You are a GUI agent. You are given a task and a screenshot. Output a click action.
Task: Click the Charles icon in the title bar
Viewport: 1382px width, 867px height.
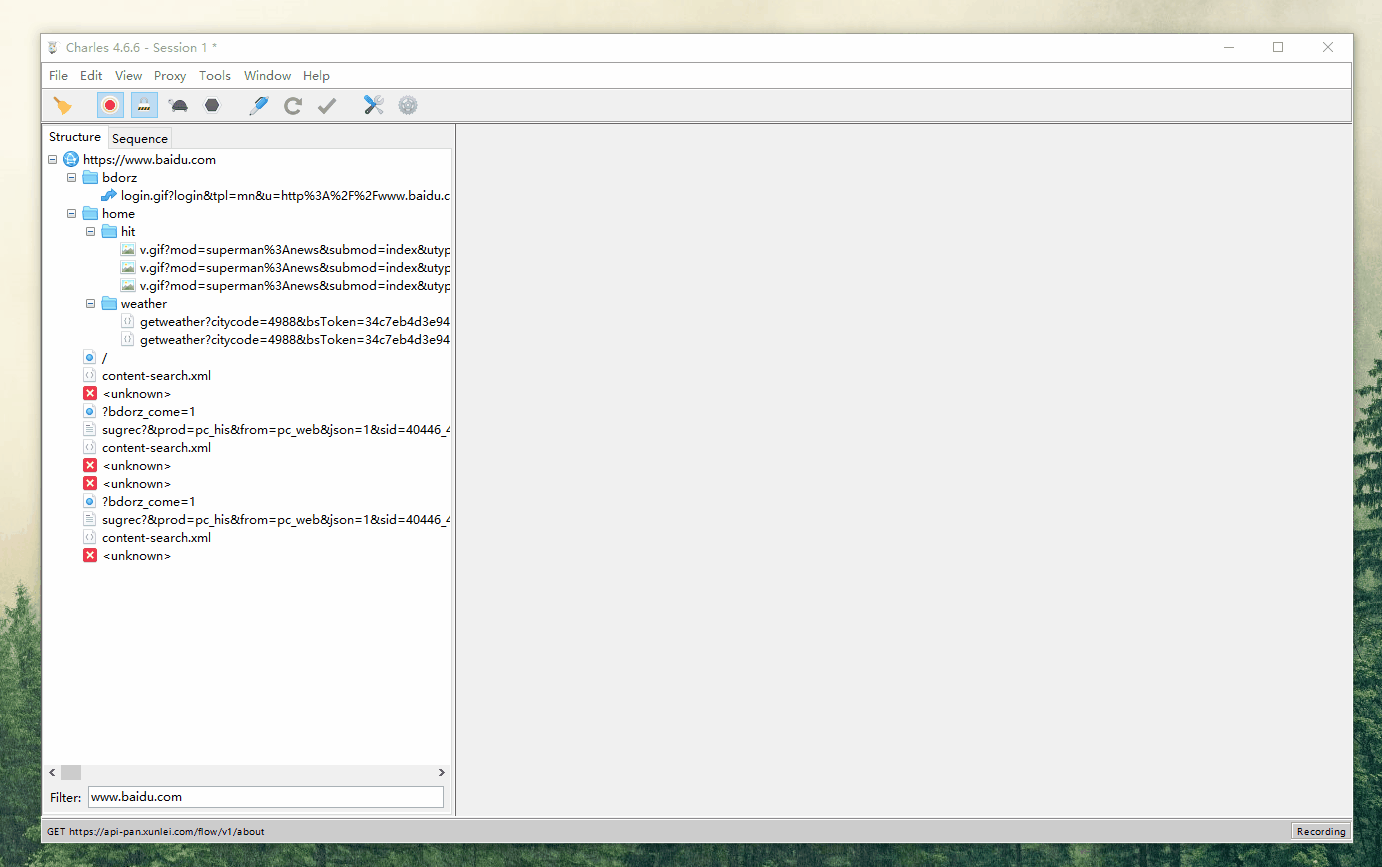click(53, 48)
